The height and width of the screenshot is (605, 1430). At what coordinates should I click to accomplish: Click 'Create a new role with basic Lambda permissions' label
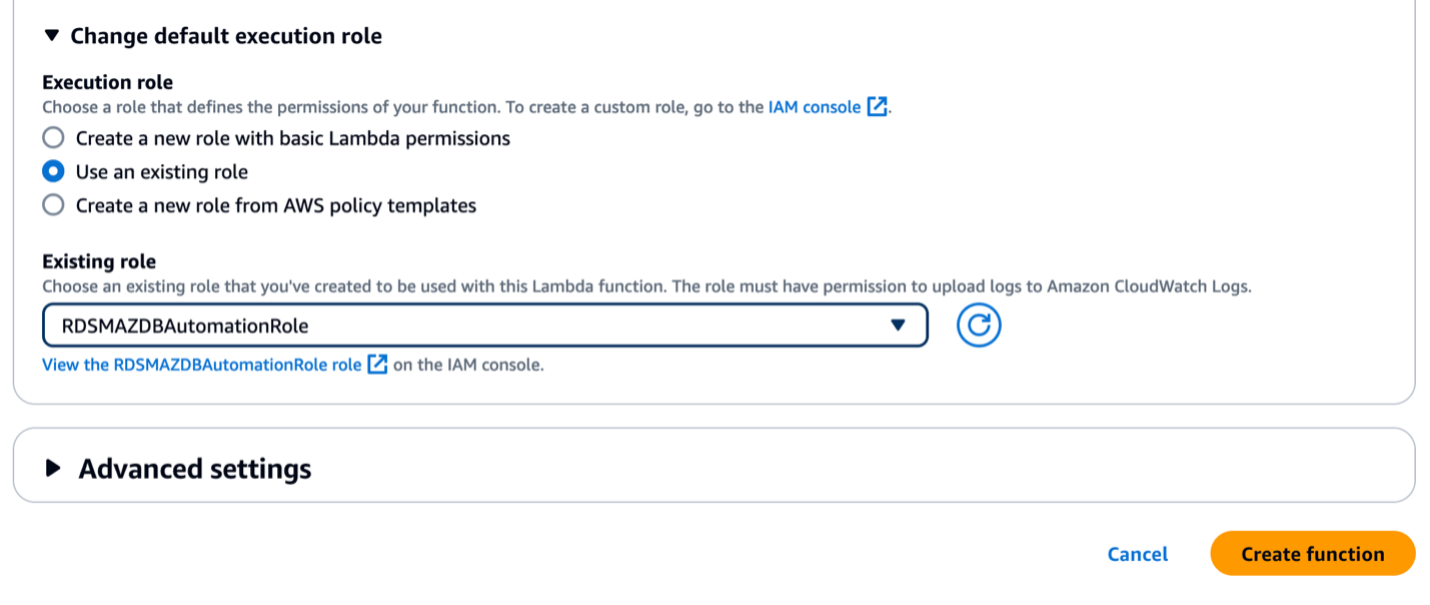(x=293, y=138)
